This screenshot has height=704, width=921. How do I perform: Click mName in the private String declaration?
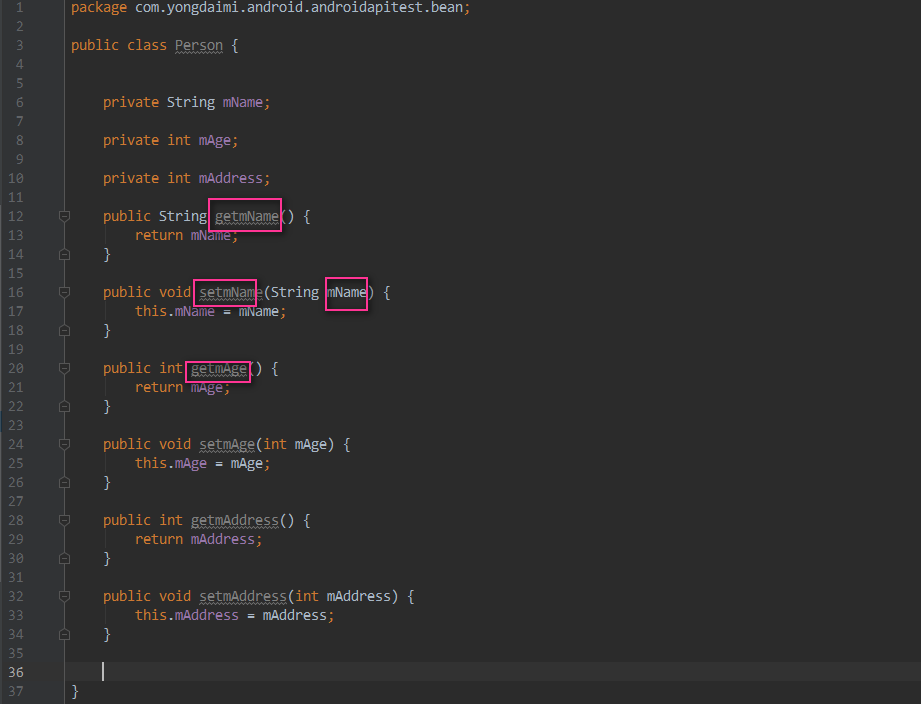[243, 103]
